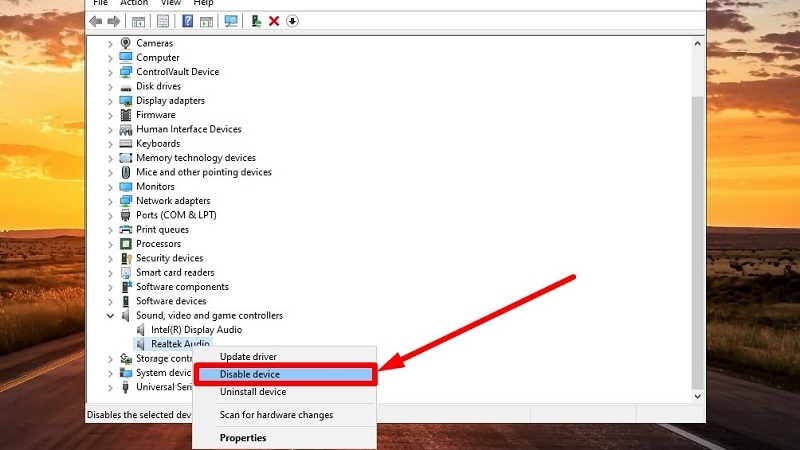This screenshot has height=450, width=800.
Task: Select the Network adapters icon
Action: point(126,201)
